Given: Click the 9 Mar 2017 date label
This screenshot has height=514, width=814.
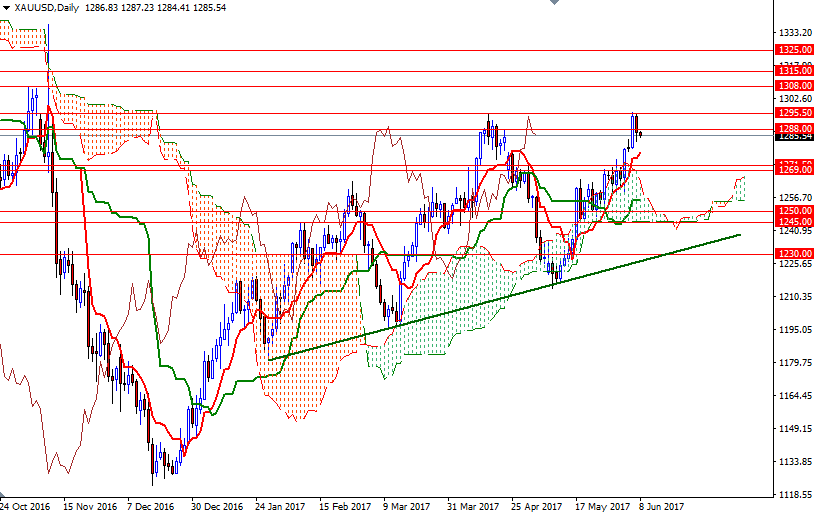Looking at the screenshot, I should 409,506.
